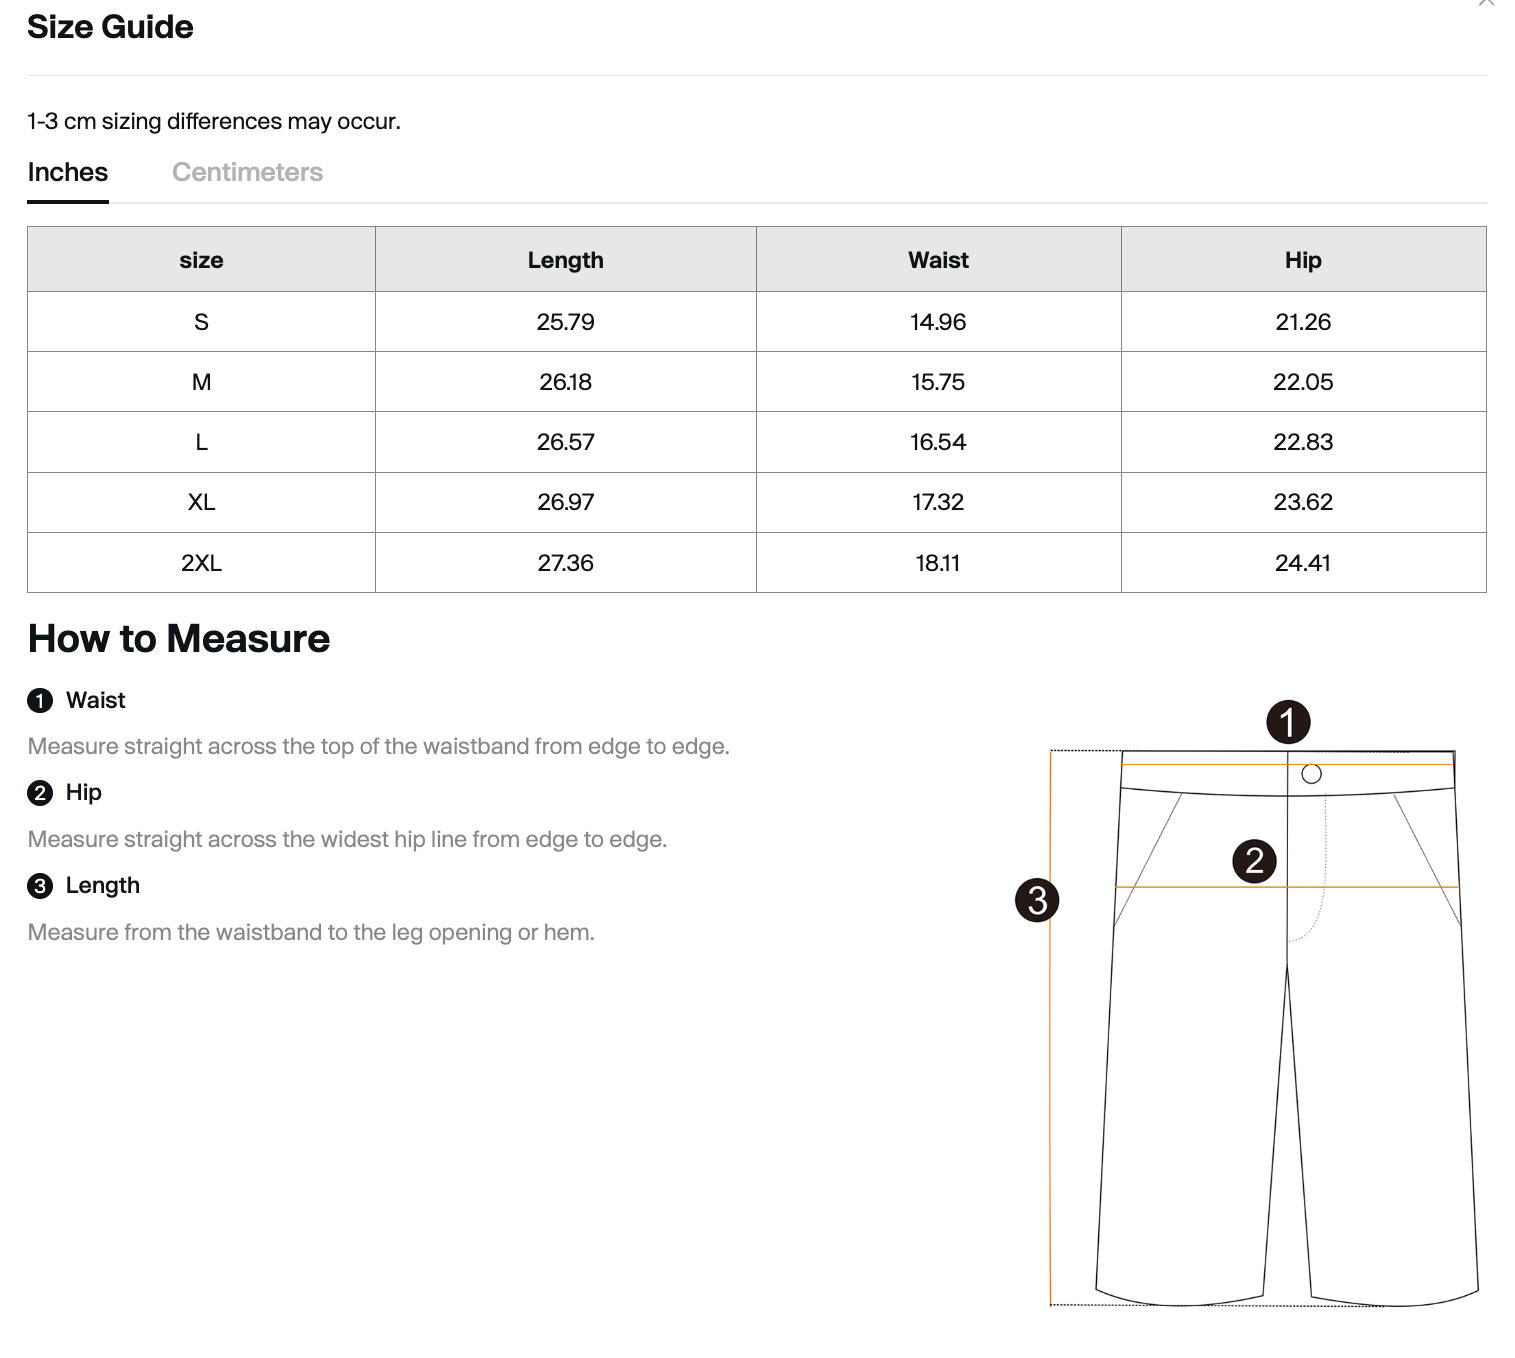Select the XL size row label
The height and width of the screenshot is (1358, 1515).
coord(201,502)
